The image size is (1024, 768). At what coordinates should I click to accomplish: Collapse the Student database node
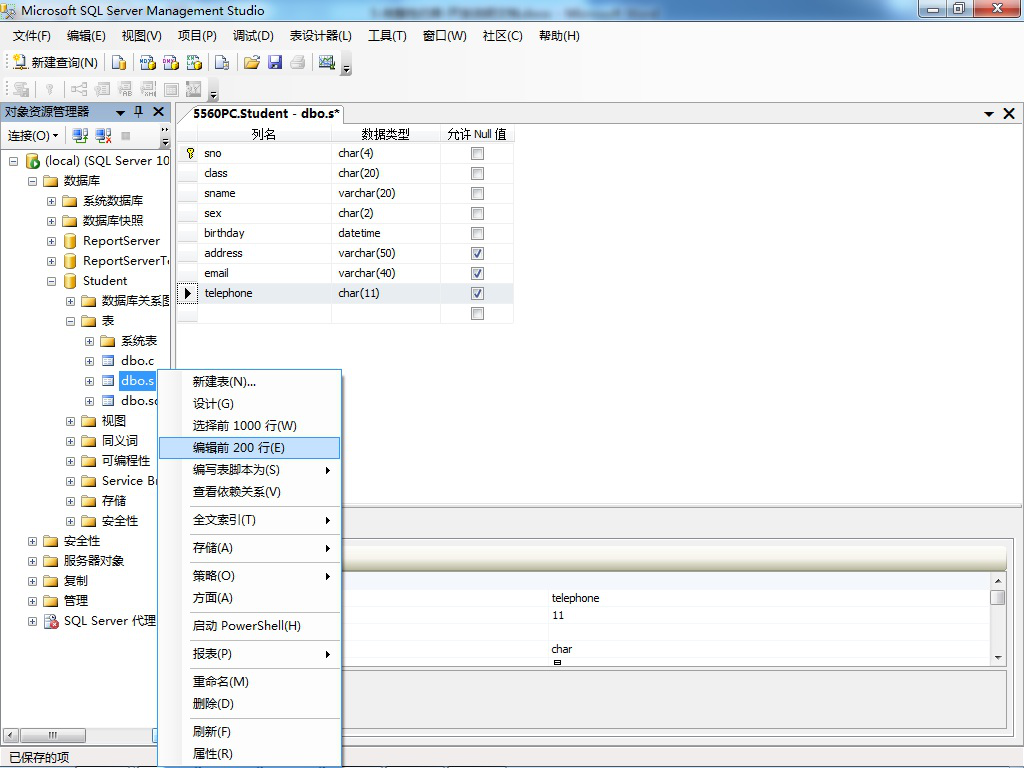pos(51,281)
